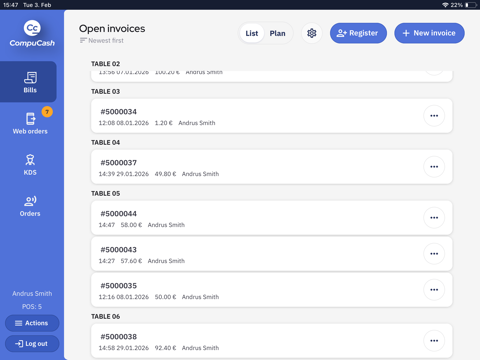Select invoice number #5000043
This screenshot has height=360, width=480.
click(119, 250)
